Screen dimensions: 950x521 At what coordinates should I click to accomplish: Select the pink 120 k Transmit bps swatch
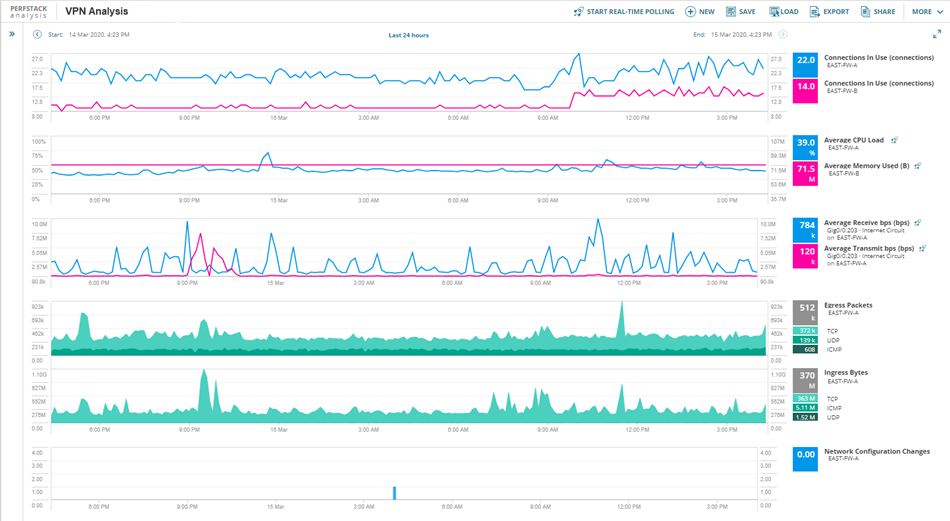coord(805,256)
